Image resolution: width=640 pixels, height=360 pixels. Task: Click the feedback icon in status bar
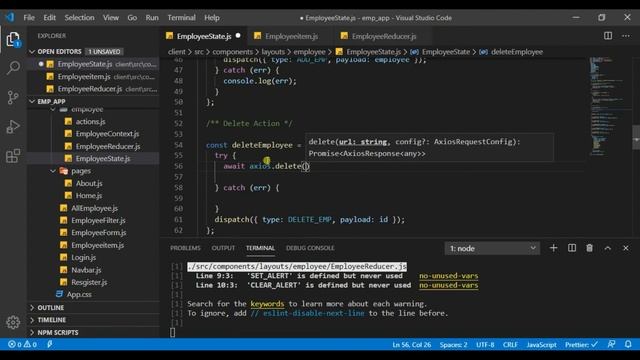coord(611,344)
